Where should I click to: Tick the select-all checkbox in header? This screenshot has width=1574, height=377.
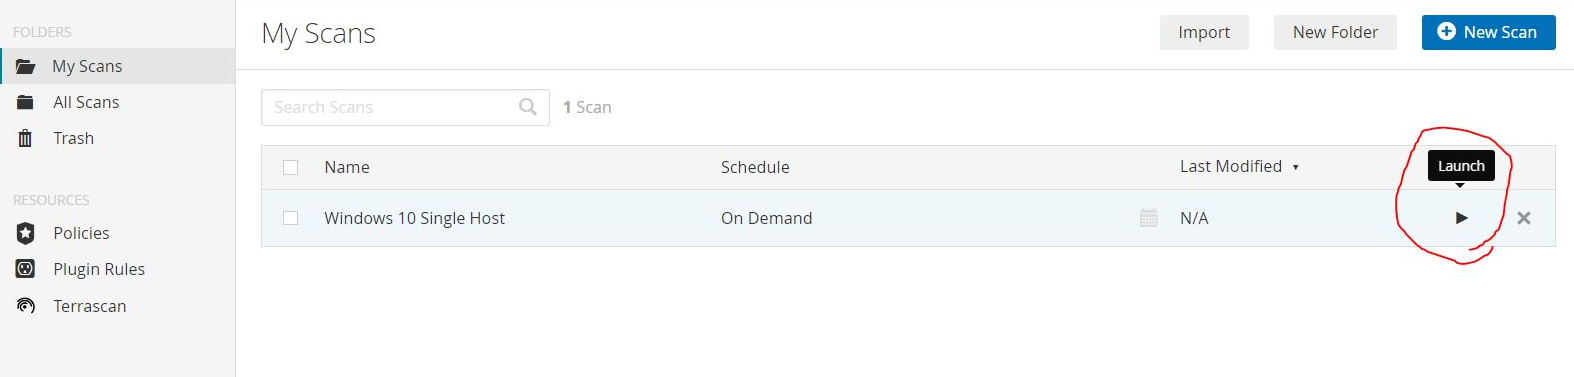click(290, 167)
